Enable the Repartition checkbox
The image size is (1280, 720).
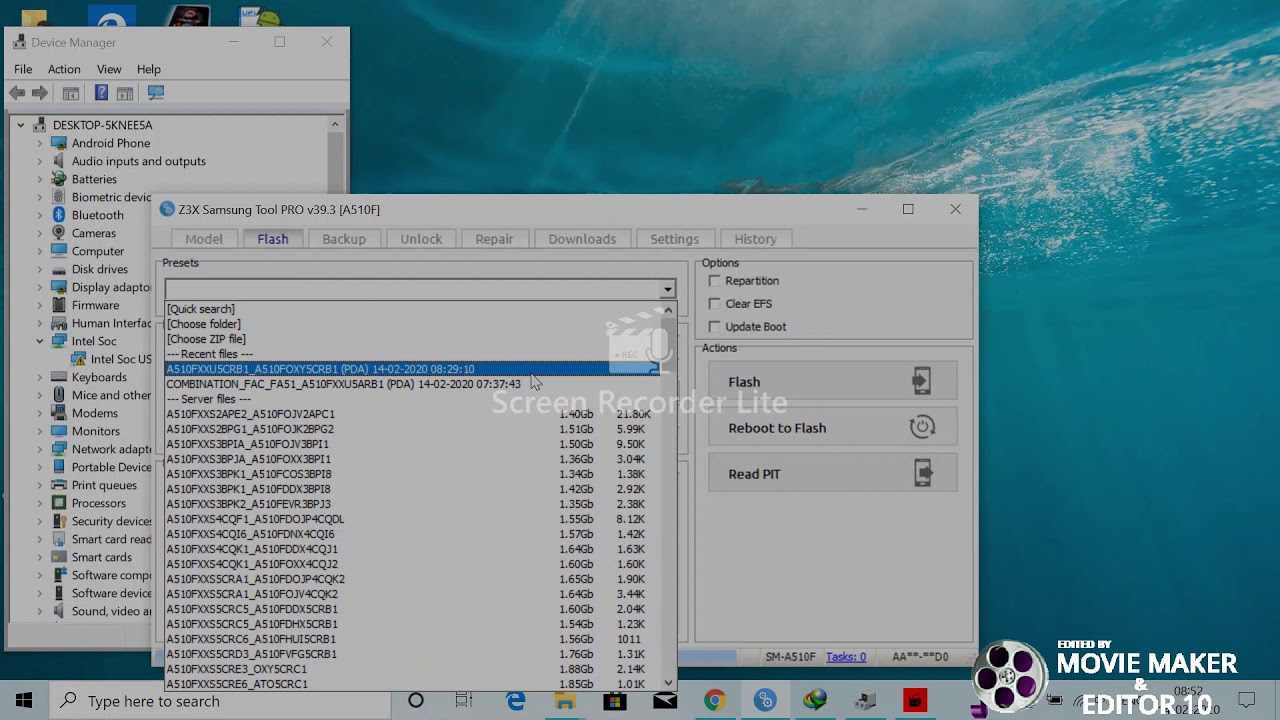pyautogui.click(x=714, y=281)
